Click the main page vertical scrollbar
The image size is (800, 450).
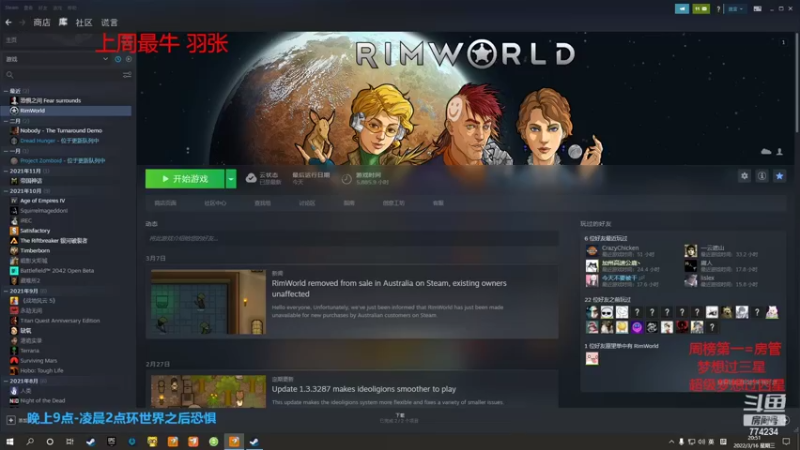[796, 82]
